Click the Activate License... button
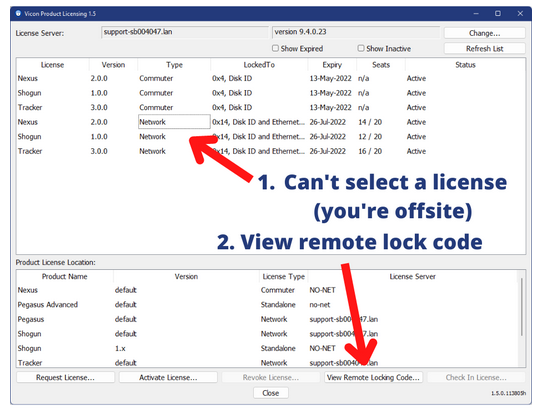538x412 pixels. [168, 377]
